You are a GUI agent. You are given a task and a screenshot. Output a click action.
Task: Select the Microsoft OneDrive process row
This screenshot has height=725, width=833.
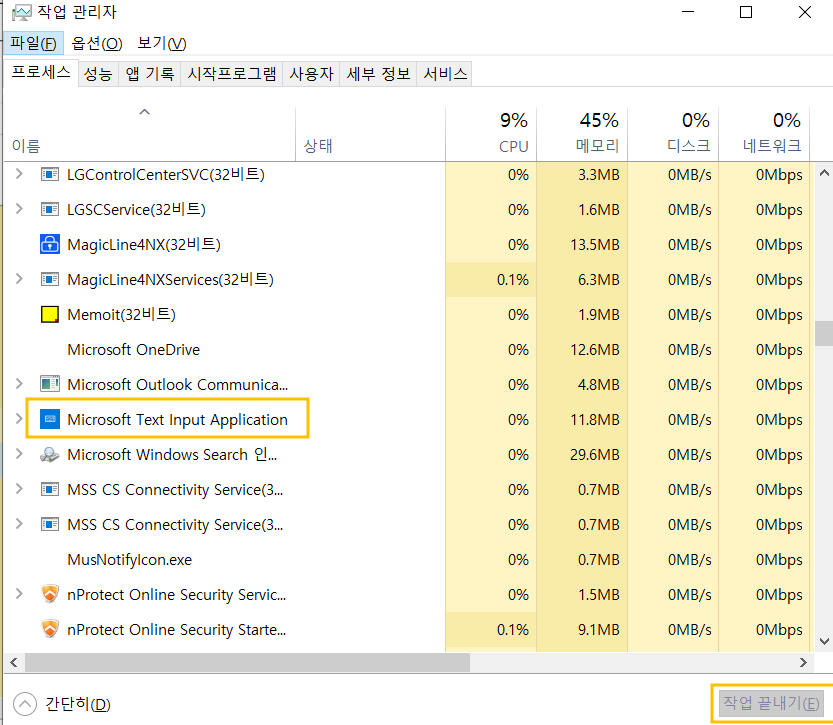tap(406, 349)
